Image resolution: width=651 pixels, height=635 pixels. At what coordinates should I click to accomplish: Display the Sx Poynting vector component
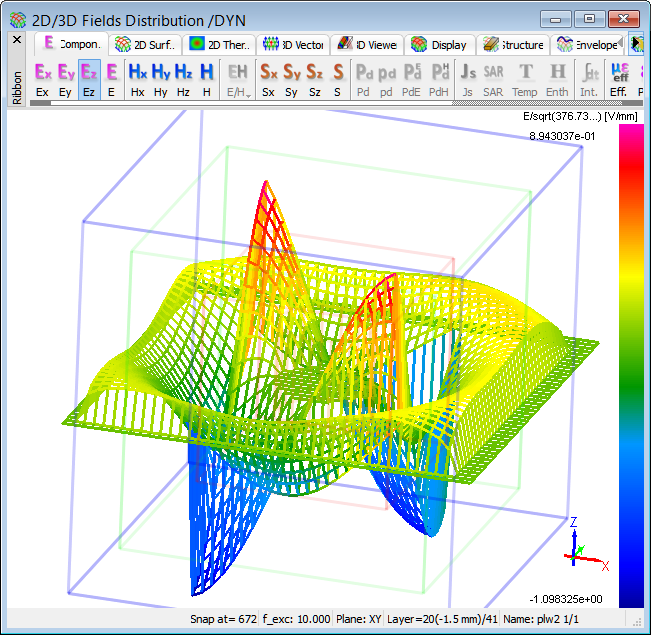coord(269,79)
